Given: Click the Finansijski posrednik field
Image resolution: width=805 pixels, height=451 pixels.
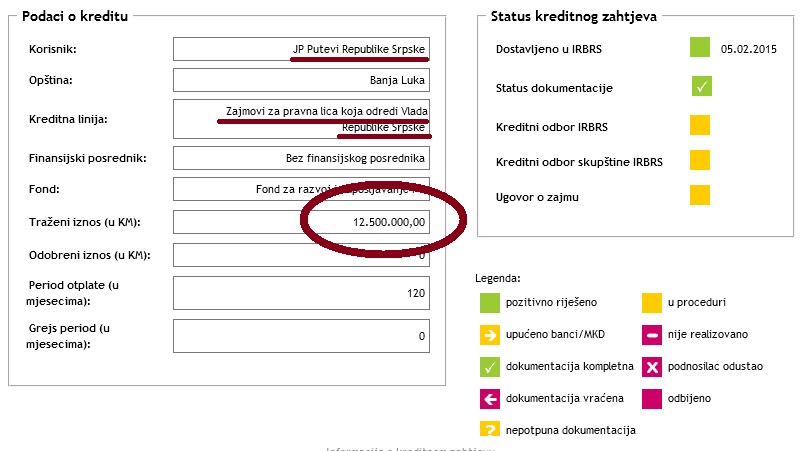Looking at the screenshot, I should tap(300, 158).
